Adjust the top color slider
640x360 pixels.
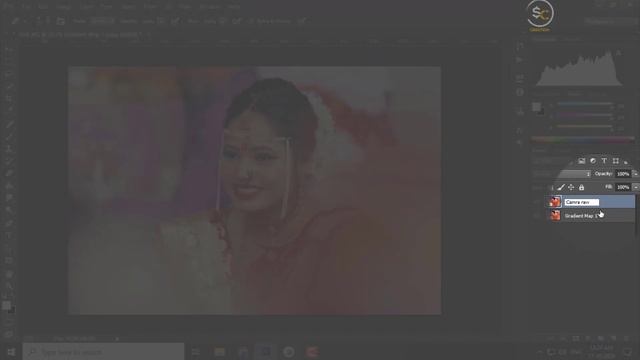[x=584, y=104]
